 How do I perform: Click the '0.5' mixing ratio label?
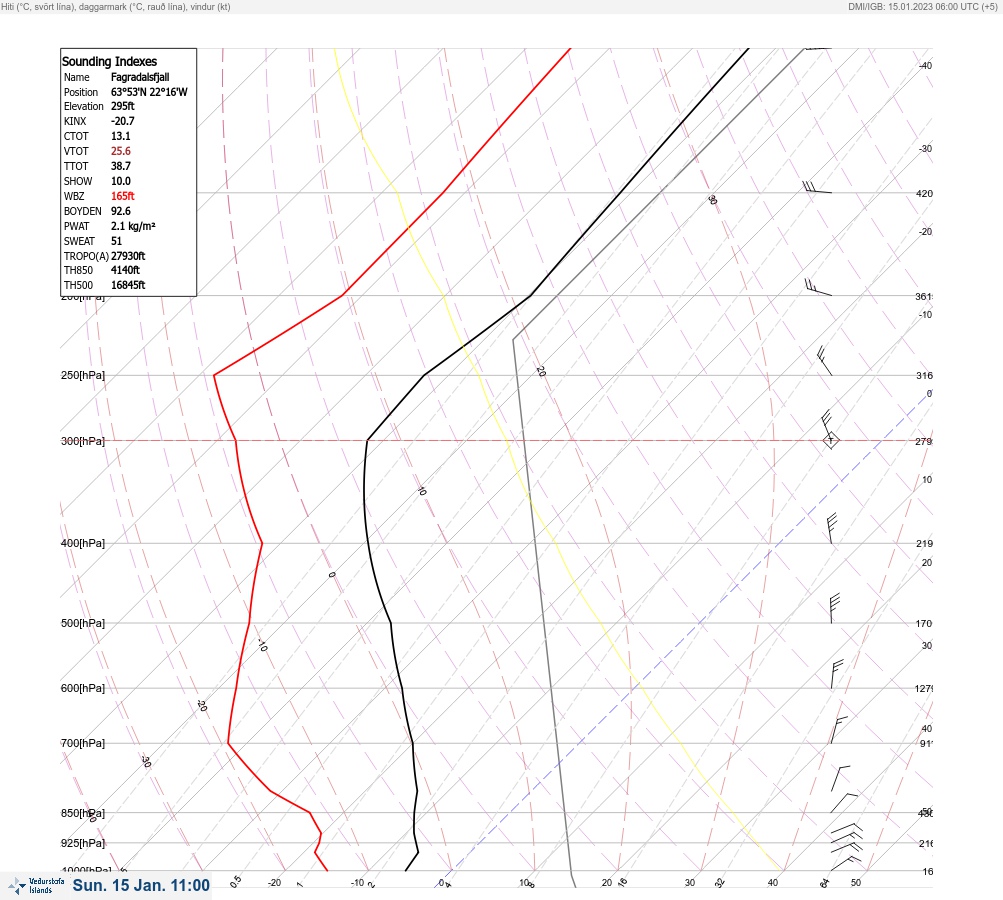[235, 881]
